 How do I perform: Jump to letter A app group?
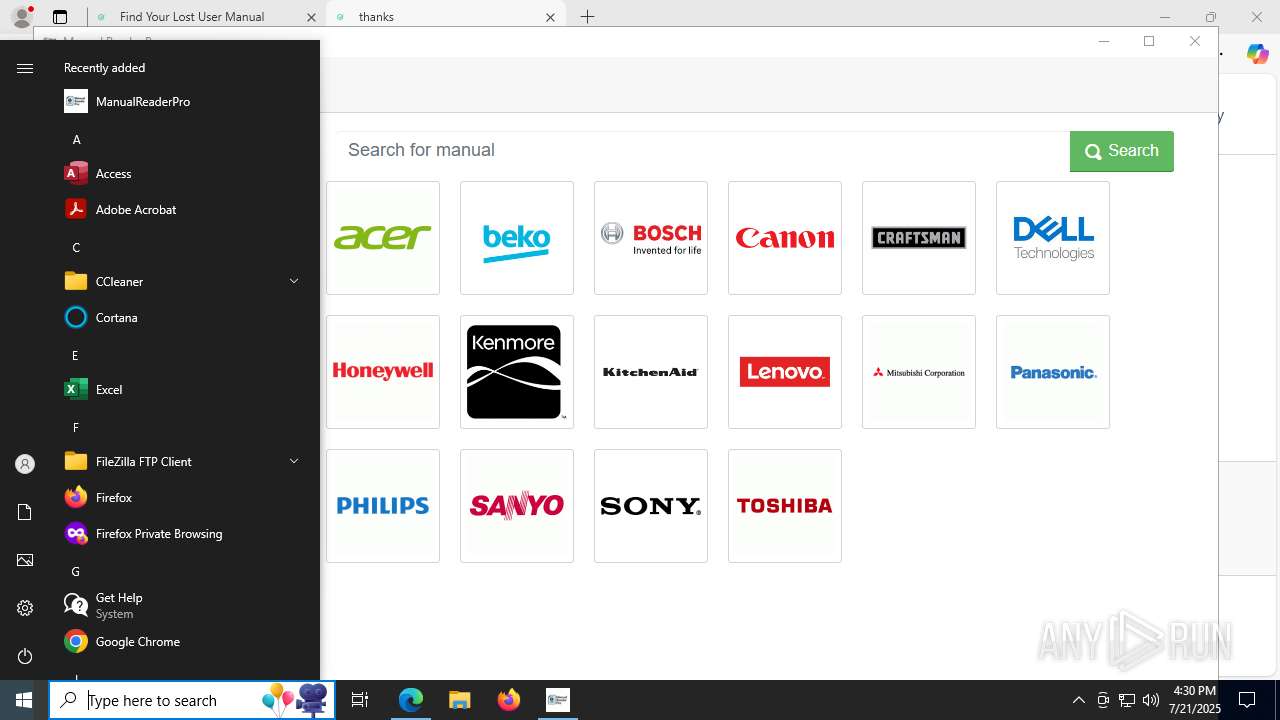pos(76,140)
